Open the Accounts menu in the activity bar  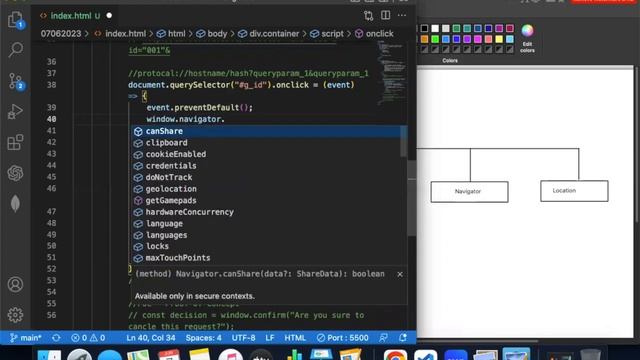point(16,284)
